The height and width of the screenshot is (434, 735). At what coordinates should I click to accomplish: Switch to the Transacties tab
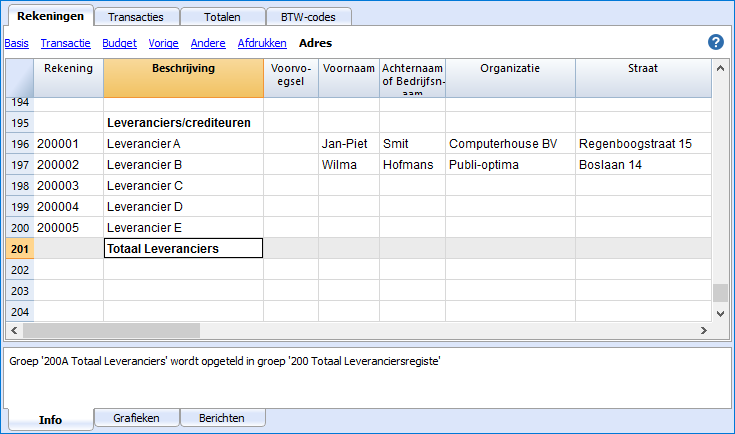136,17
